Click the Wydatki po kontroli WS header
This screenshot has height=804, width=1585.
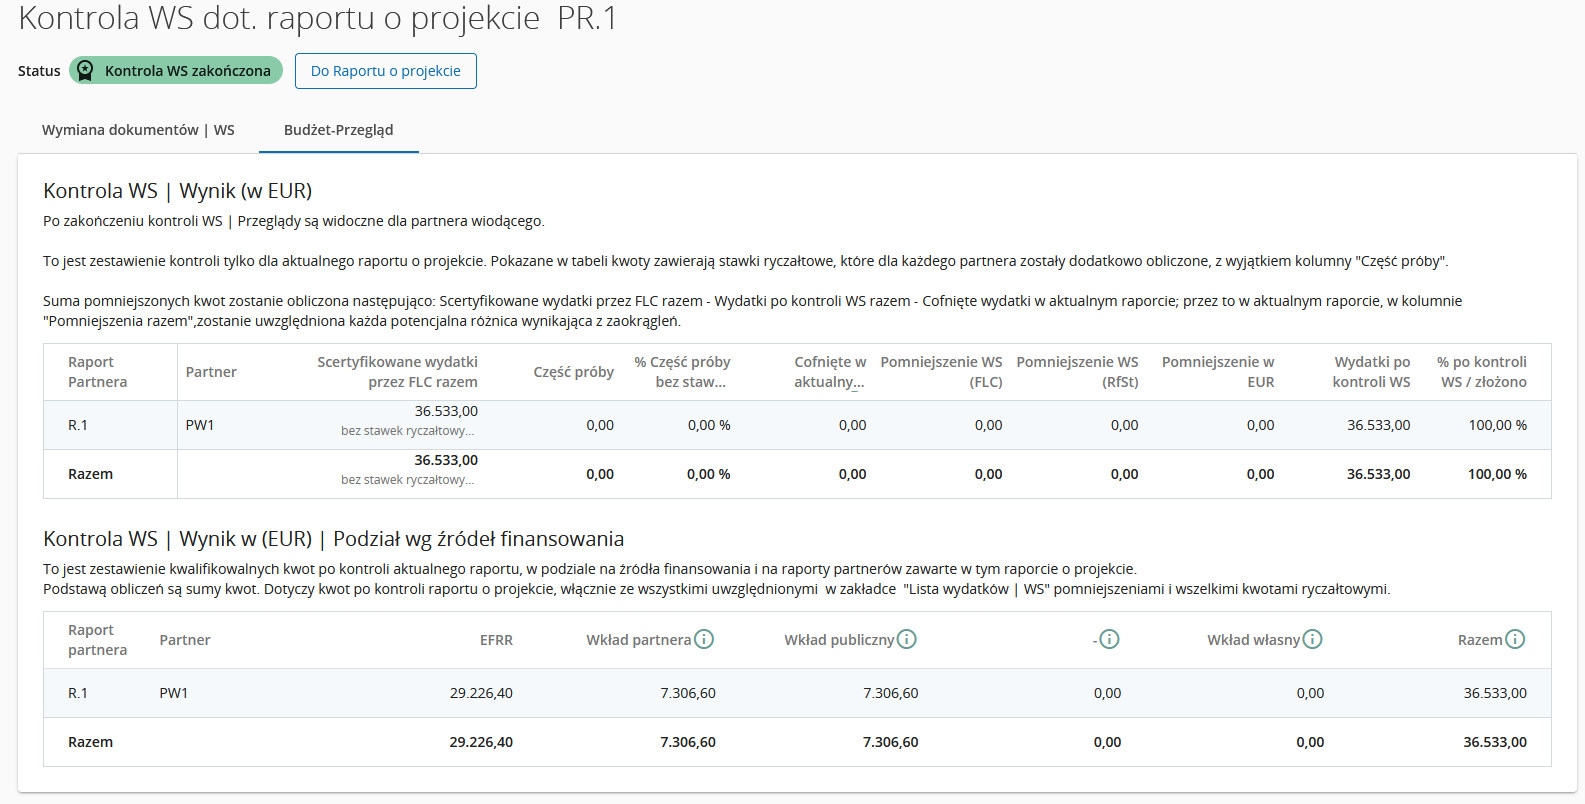(x=1371, y=372)
